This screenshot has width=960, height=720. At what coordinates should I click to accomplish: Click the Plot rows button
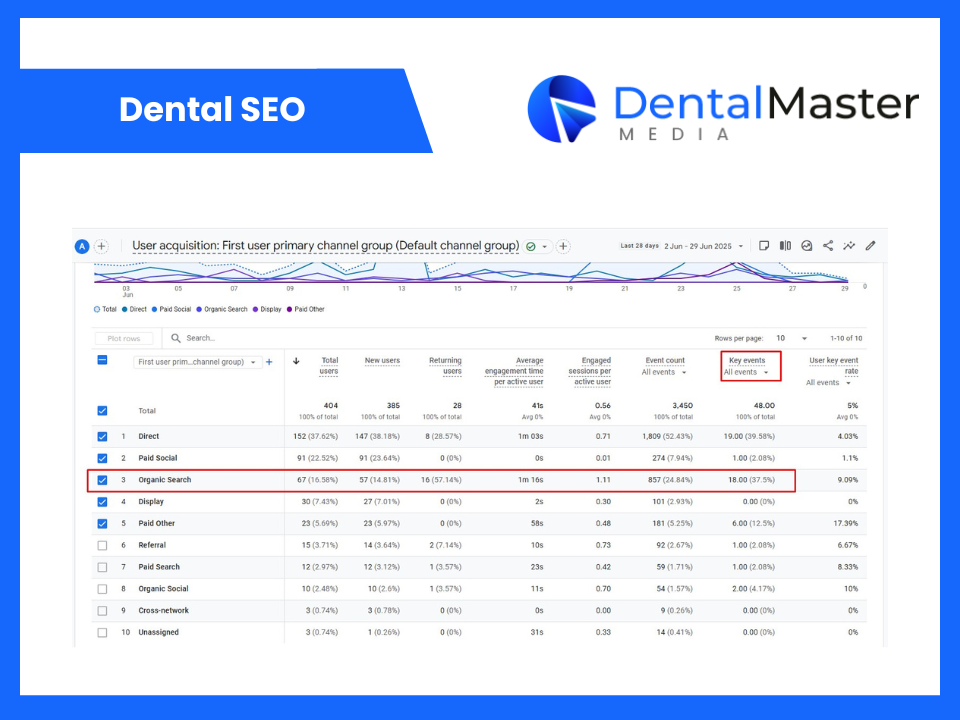coord(124,339)
